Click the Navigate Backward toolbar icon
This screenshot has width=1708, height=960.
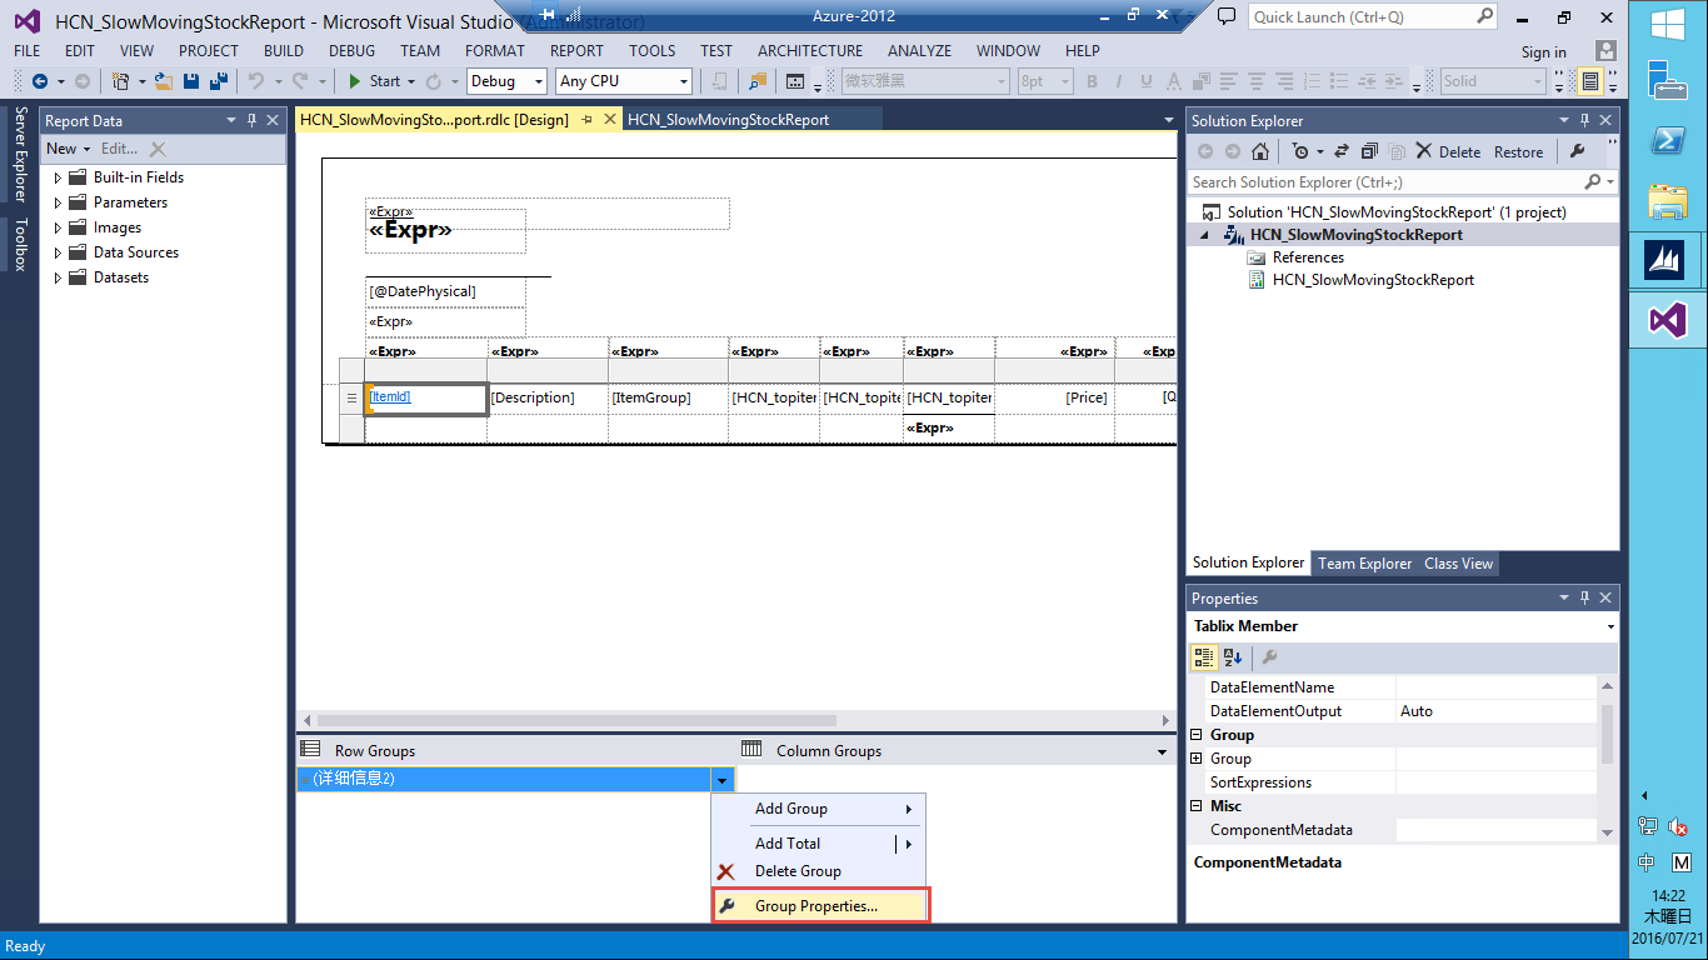click(40, 81)
